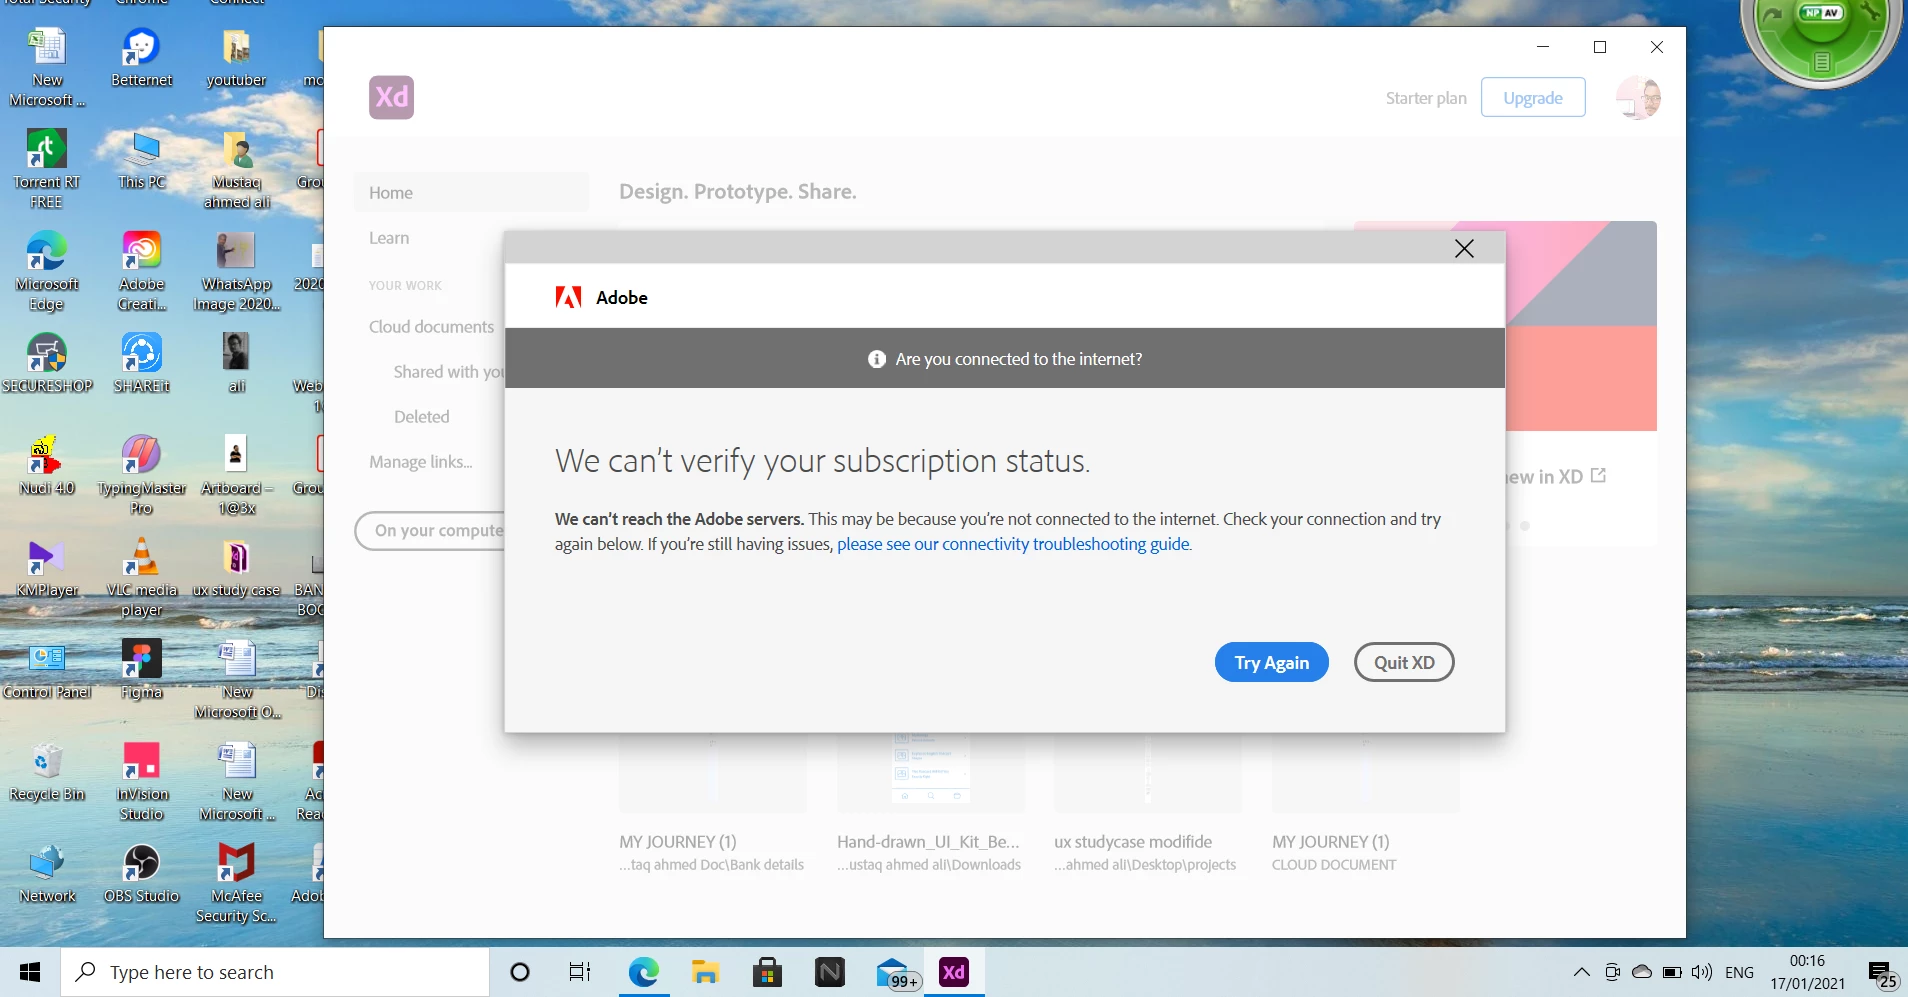Click the Quit XD button
Screen dimensions: 1908x997
coord(1404,662)
